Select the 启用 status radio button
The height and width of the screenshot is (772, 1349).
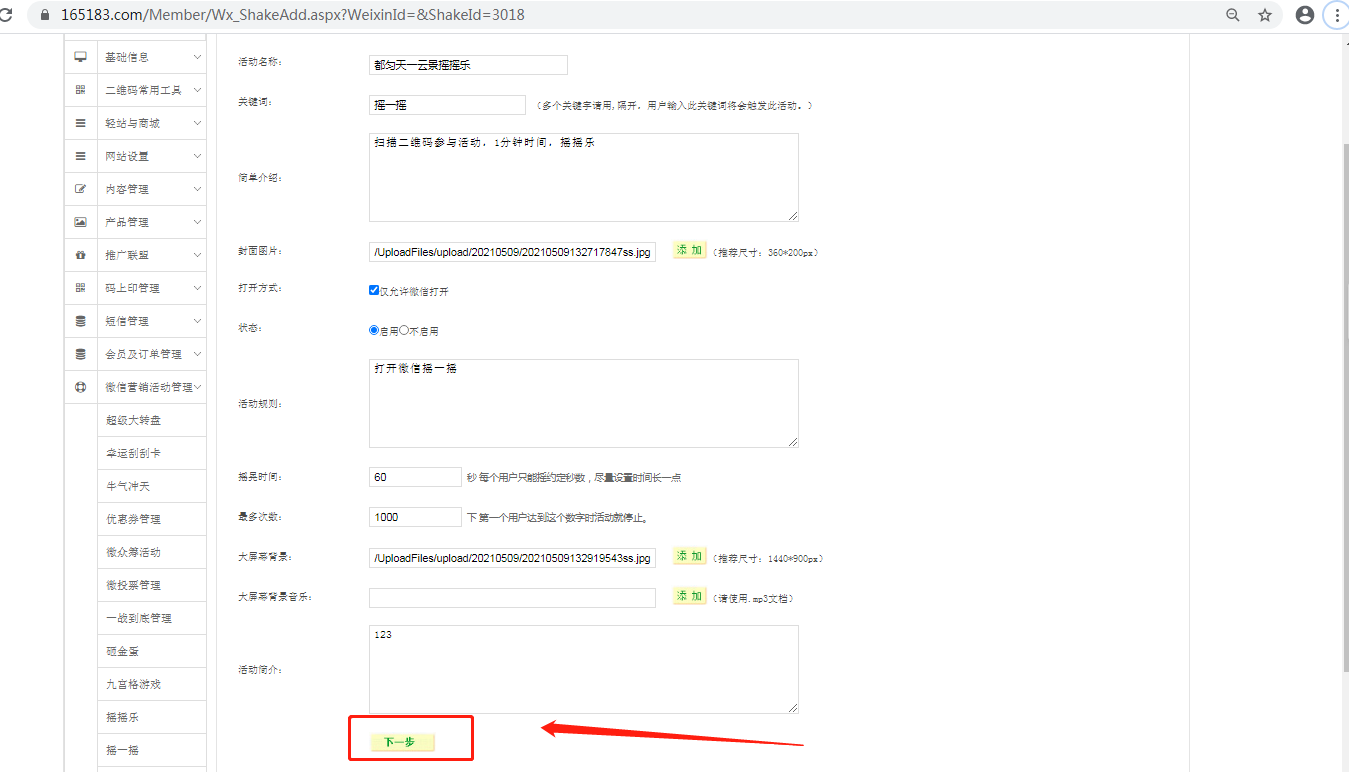(x=374, y=330)
